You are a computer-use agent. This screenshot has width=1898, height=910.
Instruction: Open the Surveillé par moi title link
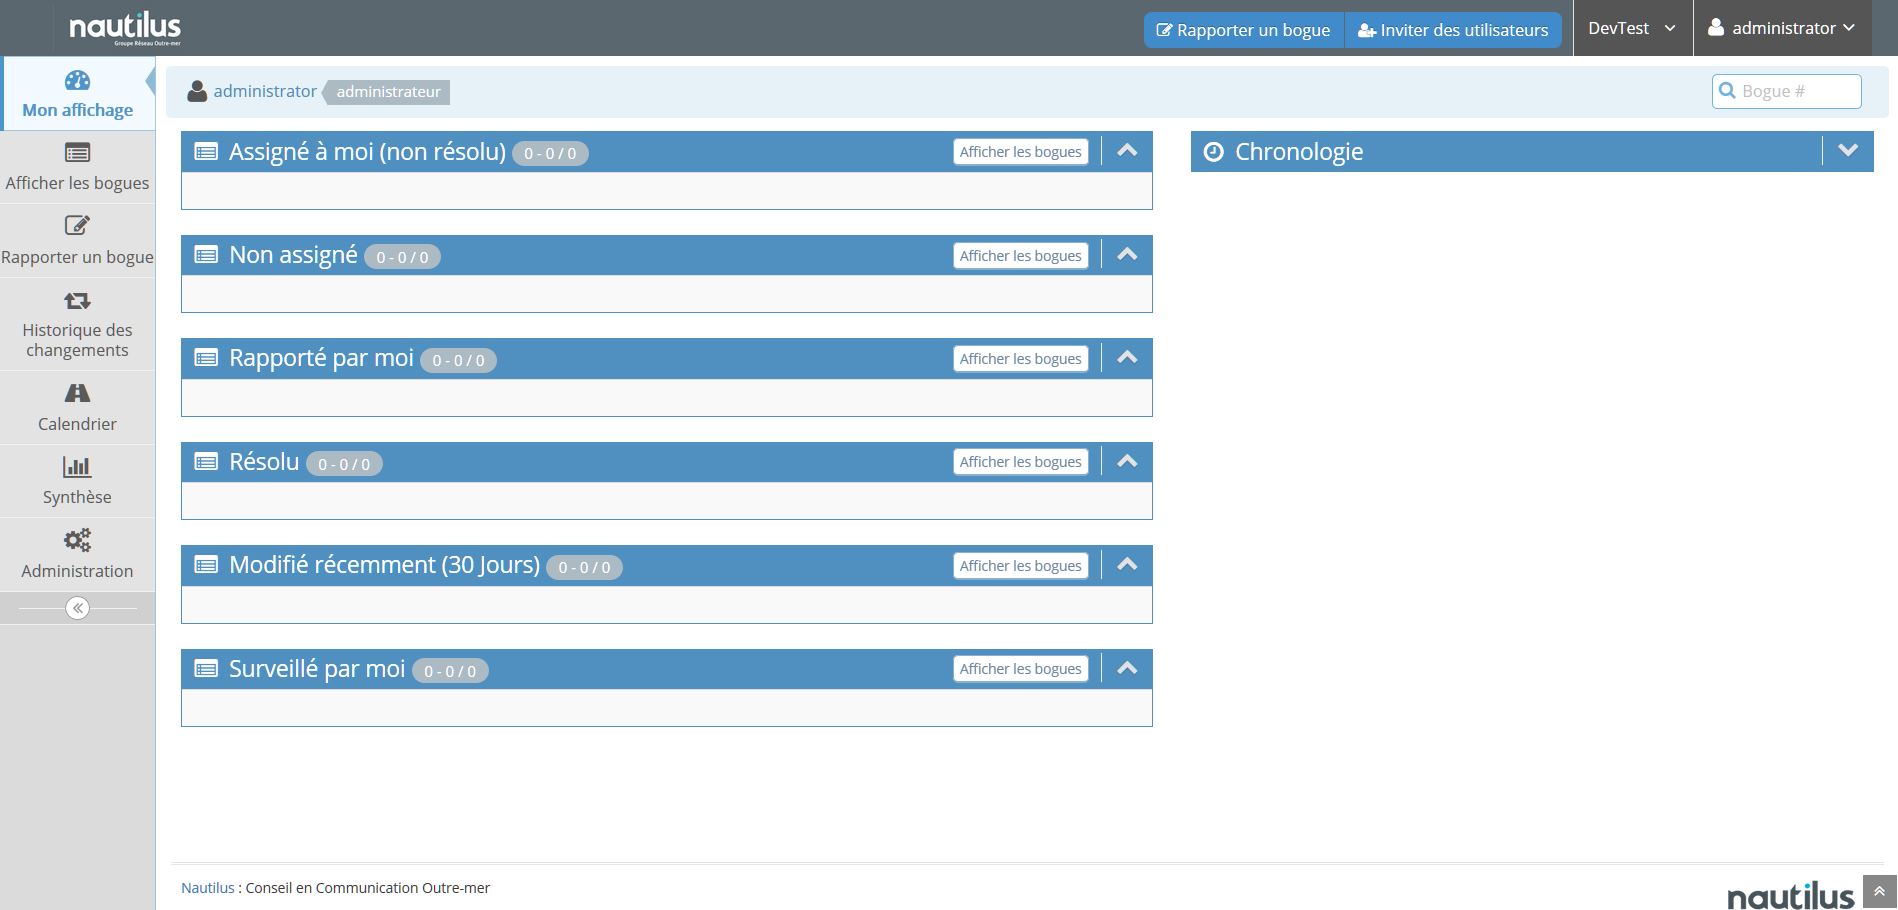click(317, 669)
